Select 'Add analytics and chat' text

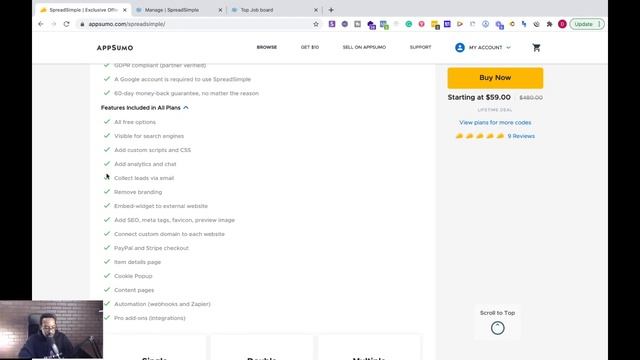[145, 164]
